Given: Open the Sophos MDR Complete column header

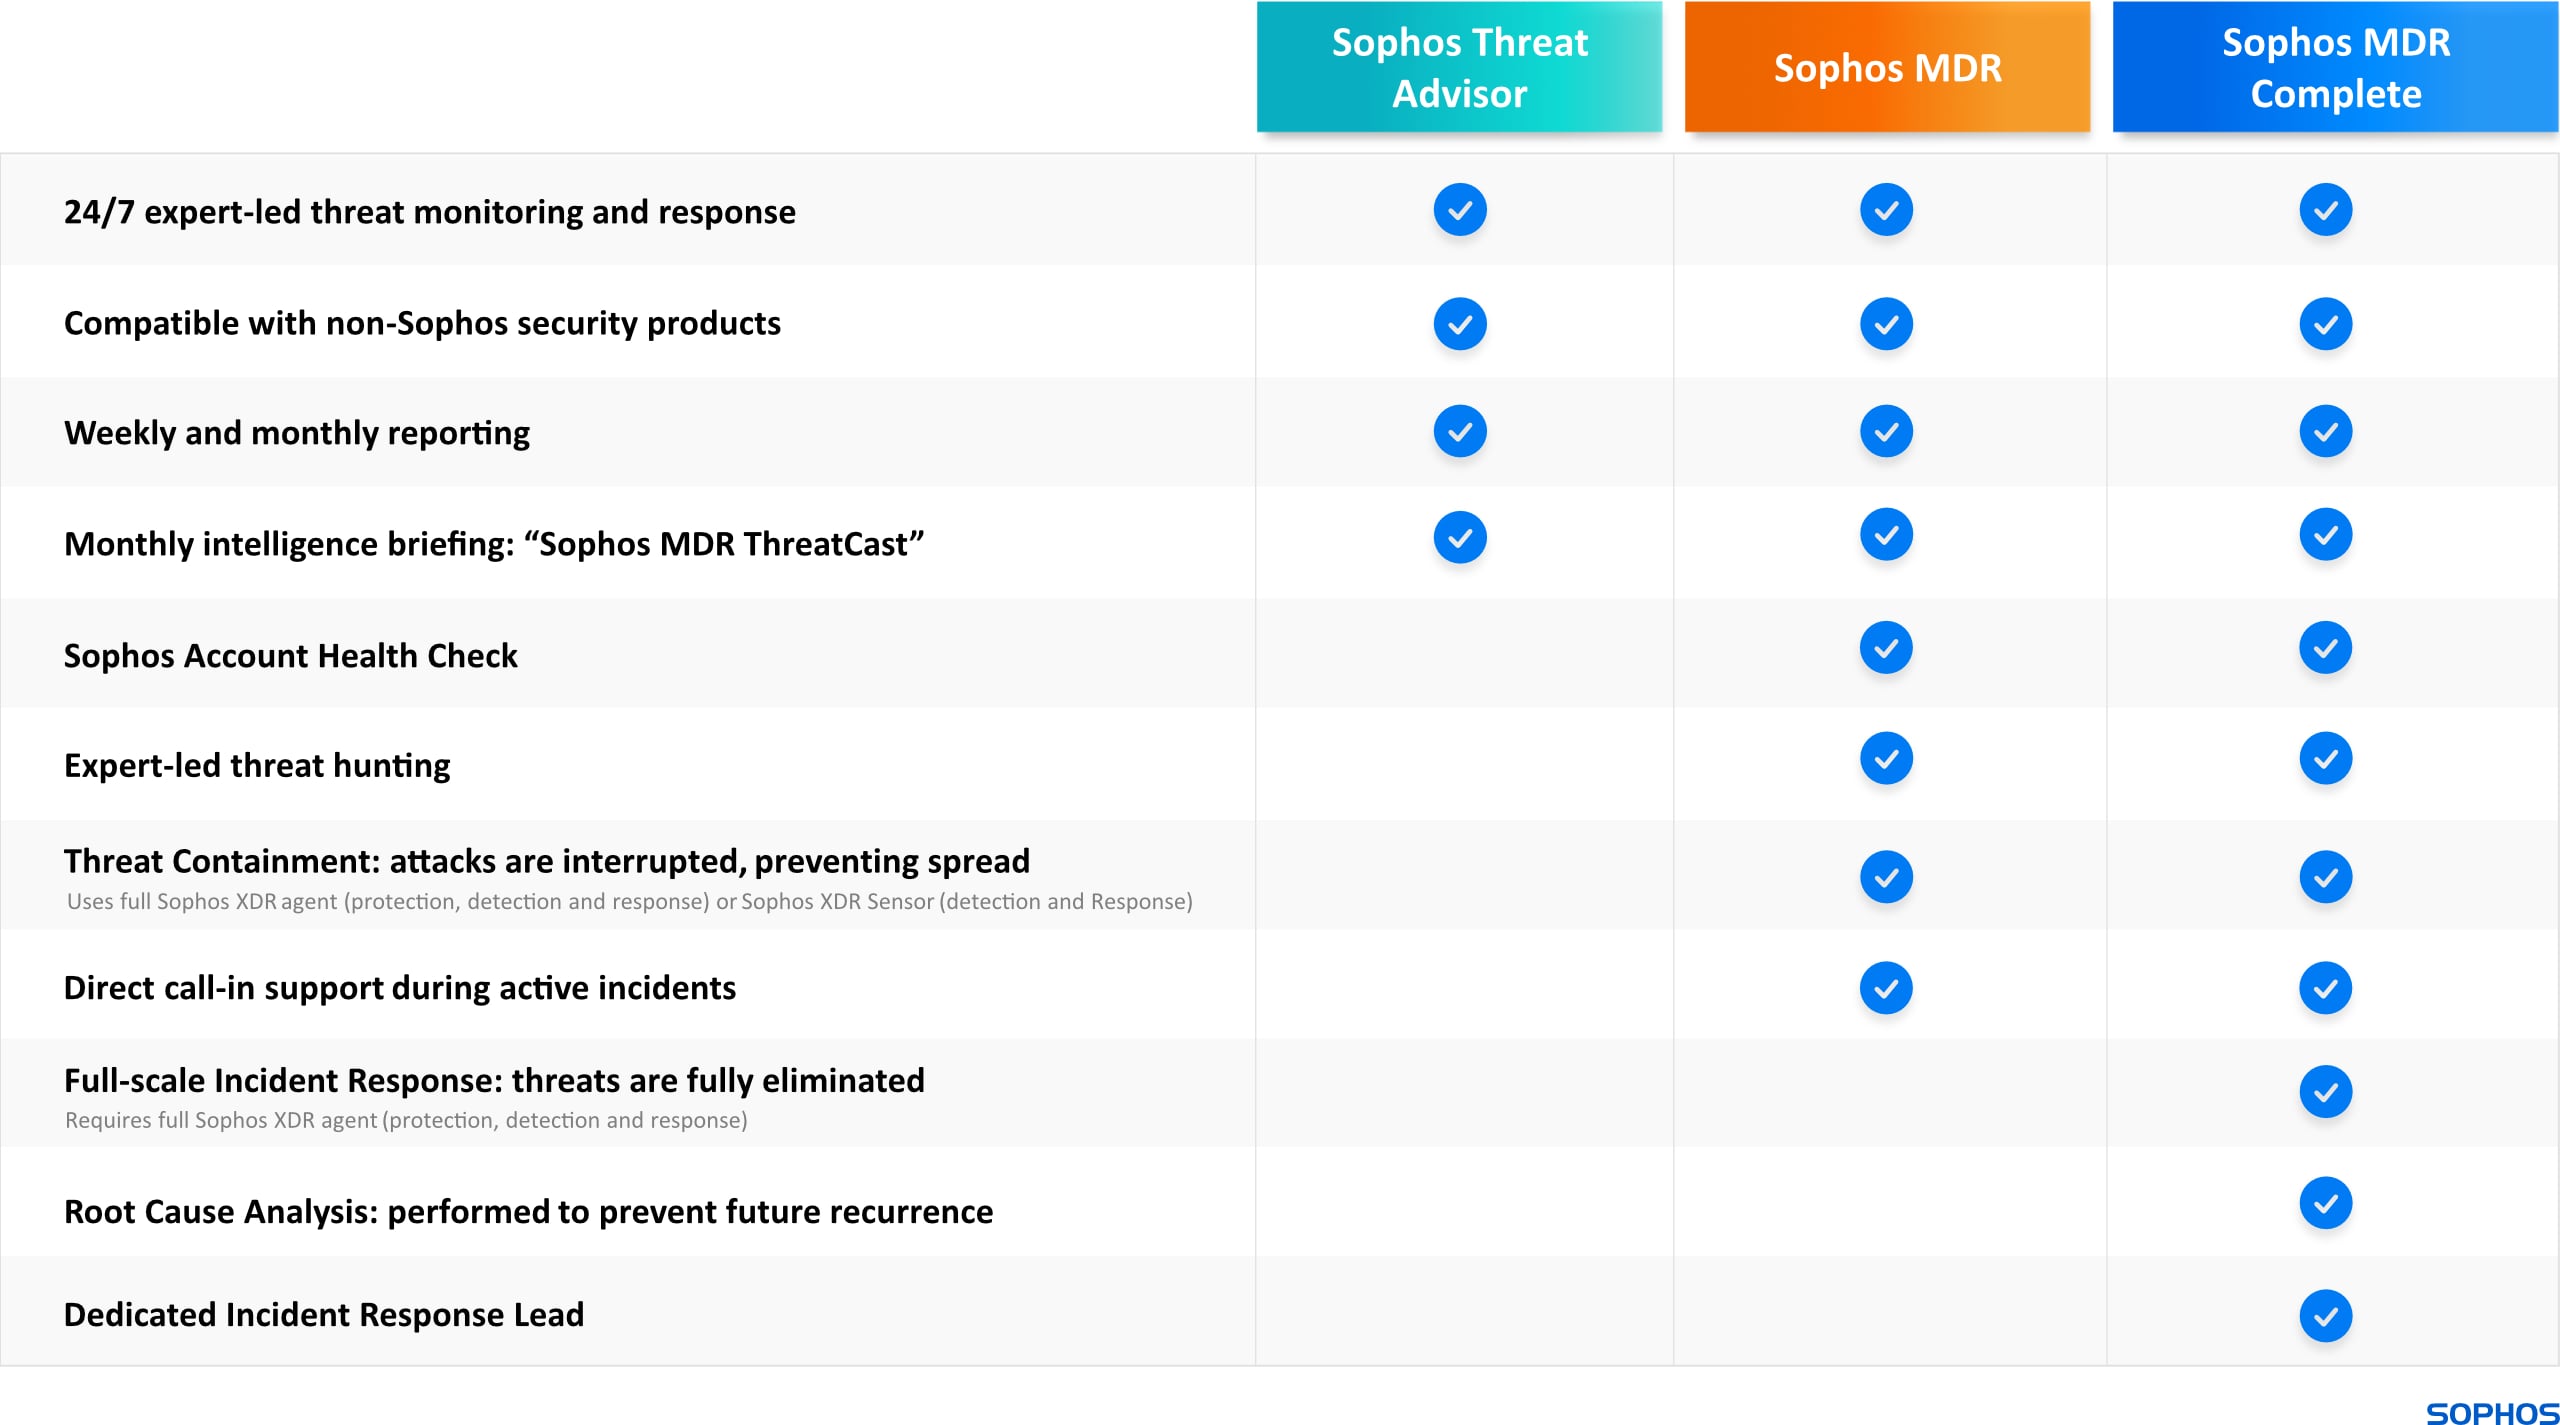Looking at the screenshot, I should (x=2335, y=67).
